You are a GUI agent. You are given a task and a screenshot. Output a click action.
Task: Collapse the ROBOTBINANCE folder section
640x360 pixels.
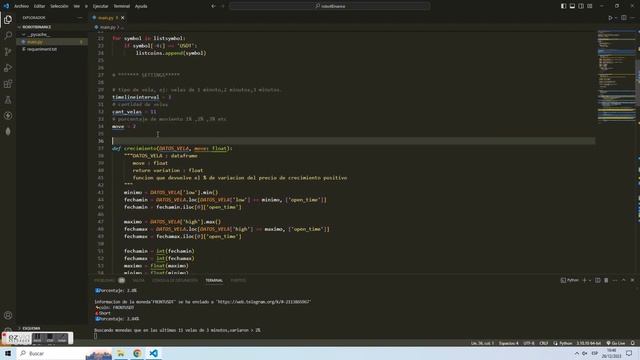click(51, 27)
